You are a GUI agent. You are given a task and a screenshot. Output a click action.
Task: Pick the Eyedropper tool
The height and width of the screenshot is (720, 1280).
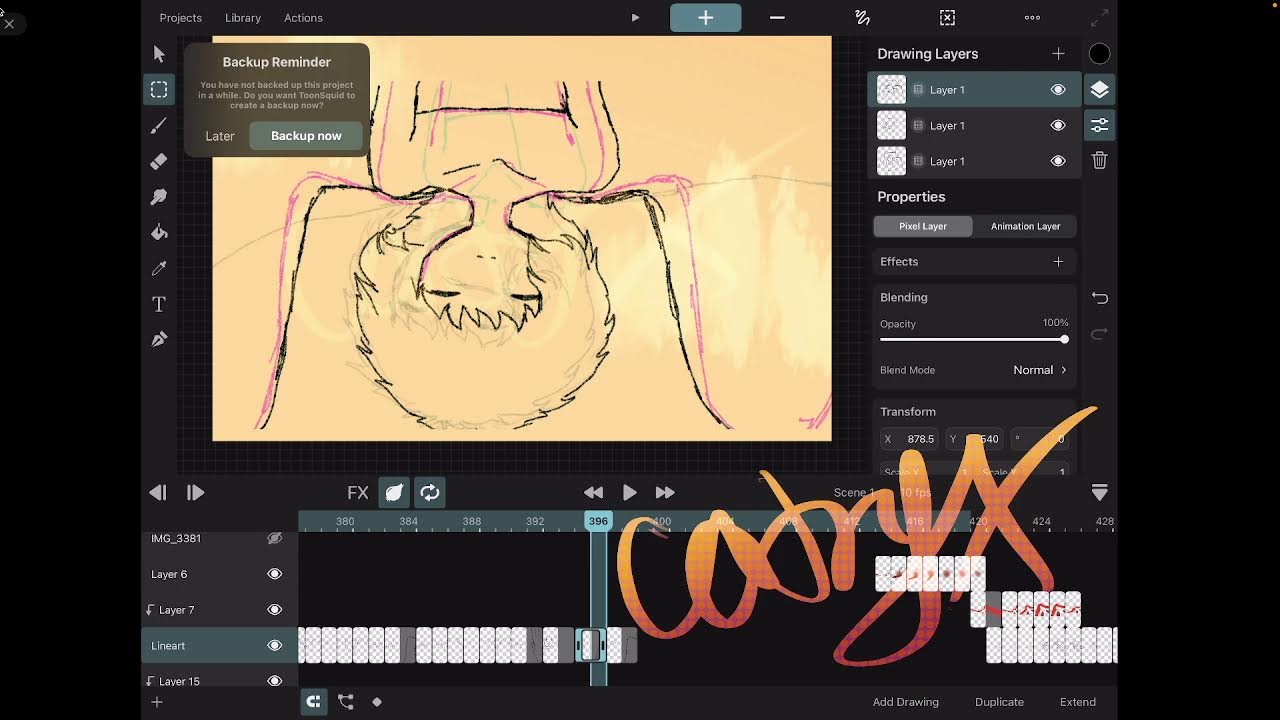(x=159, y=268)
